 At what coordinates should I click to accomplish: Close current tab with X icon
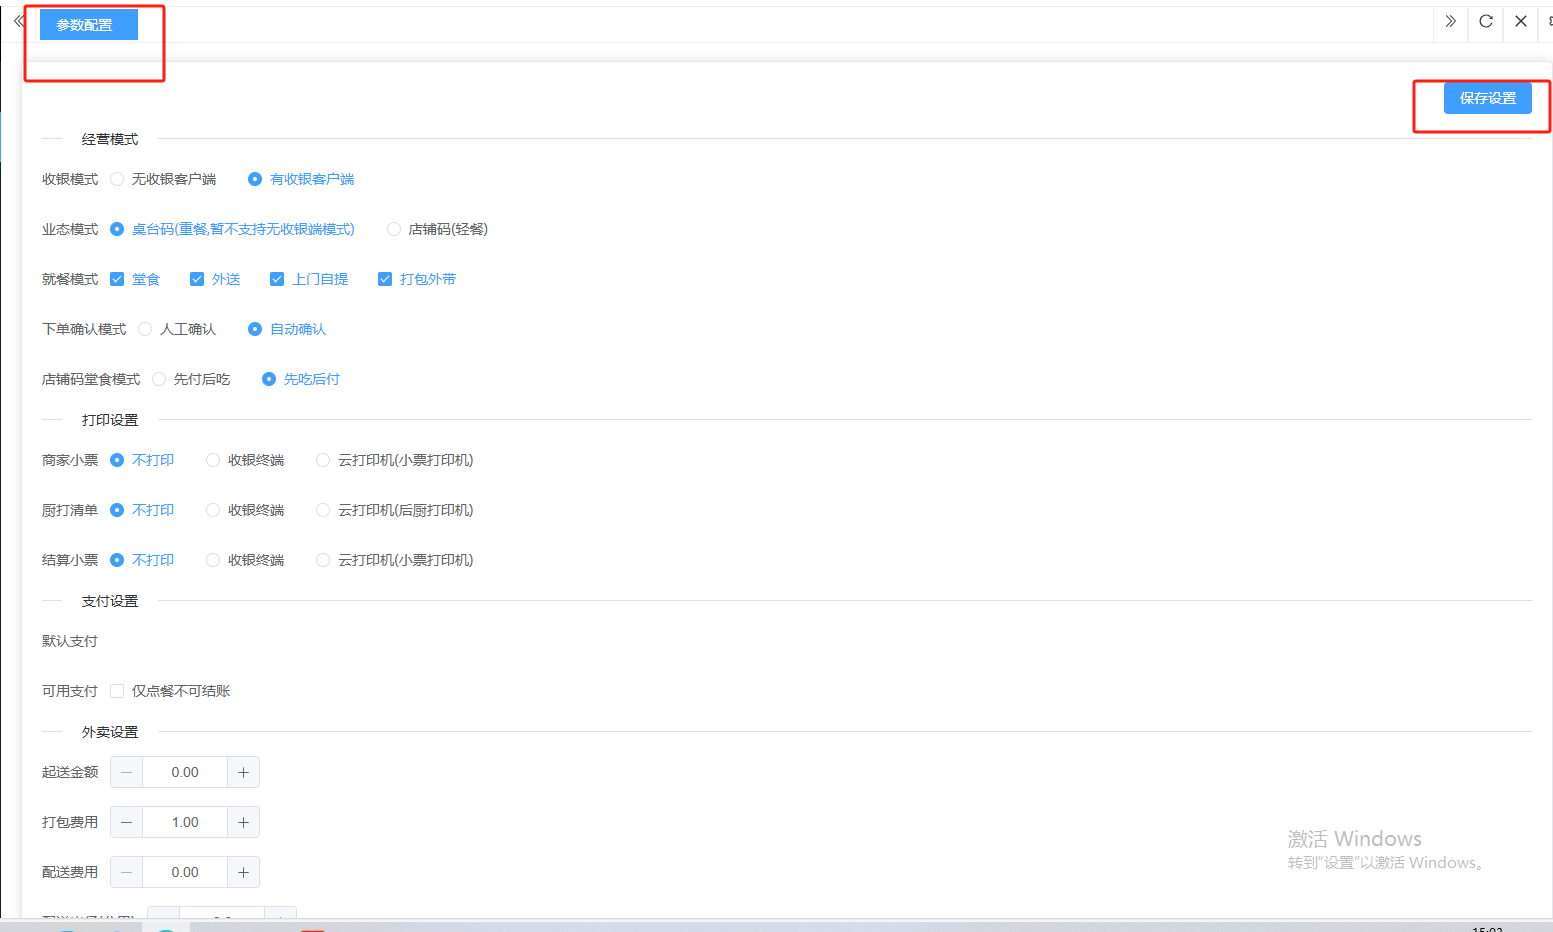tap(1520, 21)
